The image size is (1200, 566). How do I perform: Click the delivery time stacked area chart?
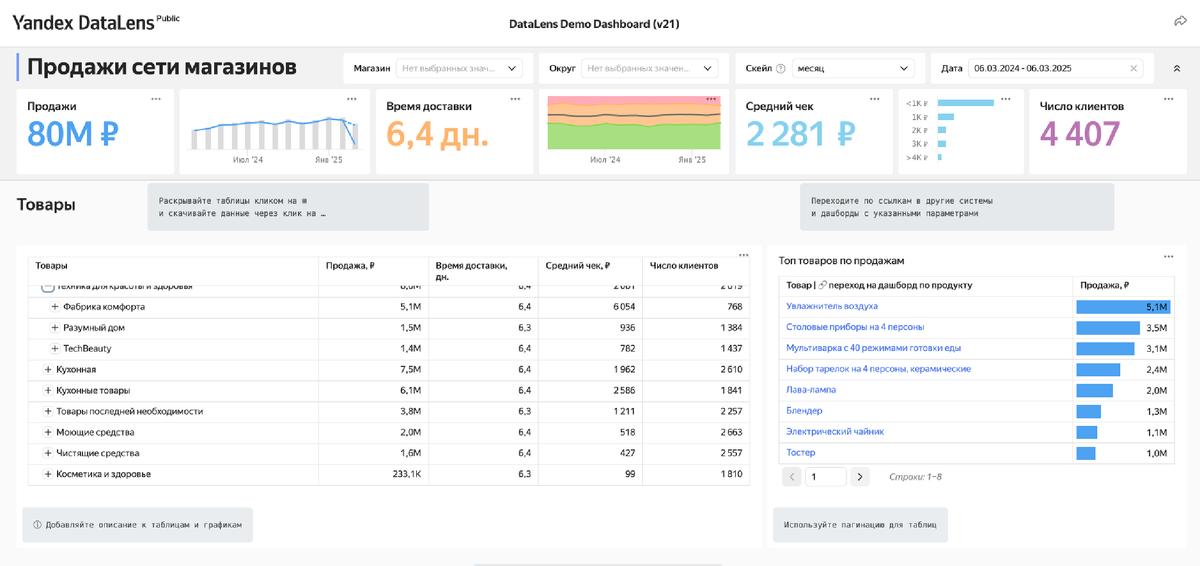pyautogui.click(x=633, y=124)
